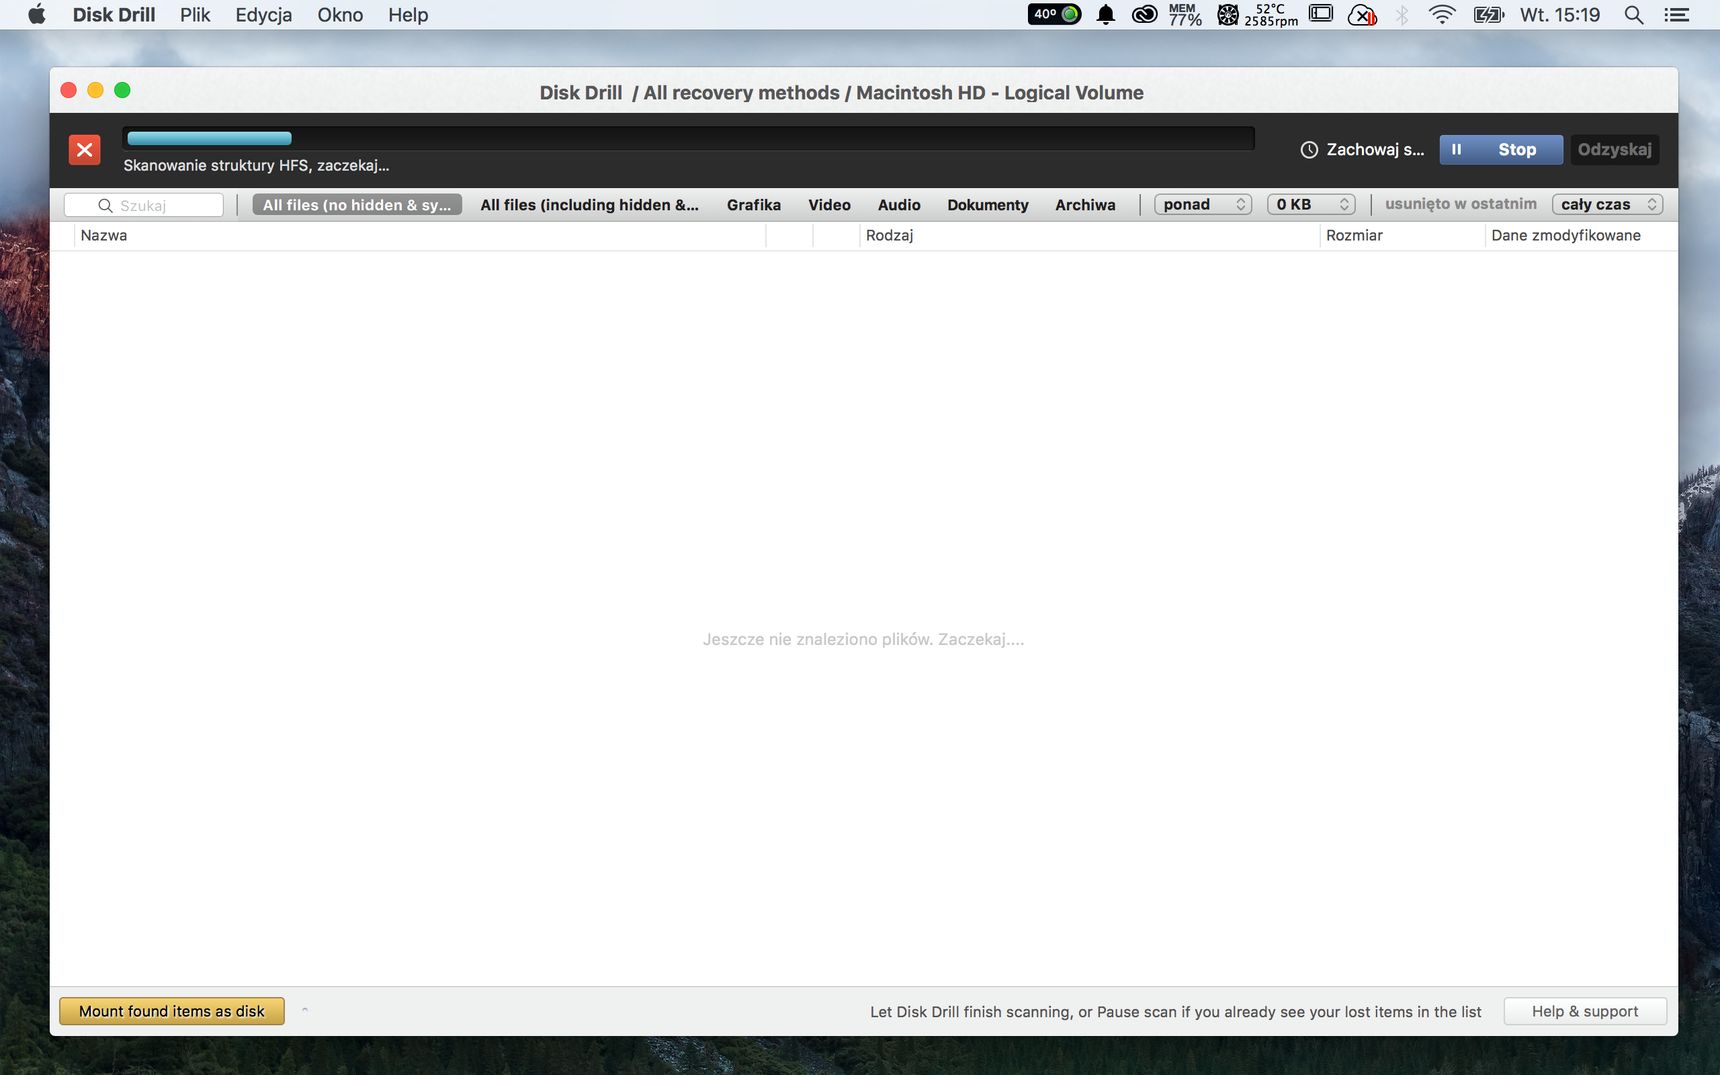Viewport: 1720px width, 1075px height.
Task: Open the Apple menu
Action: [37, 15]
